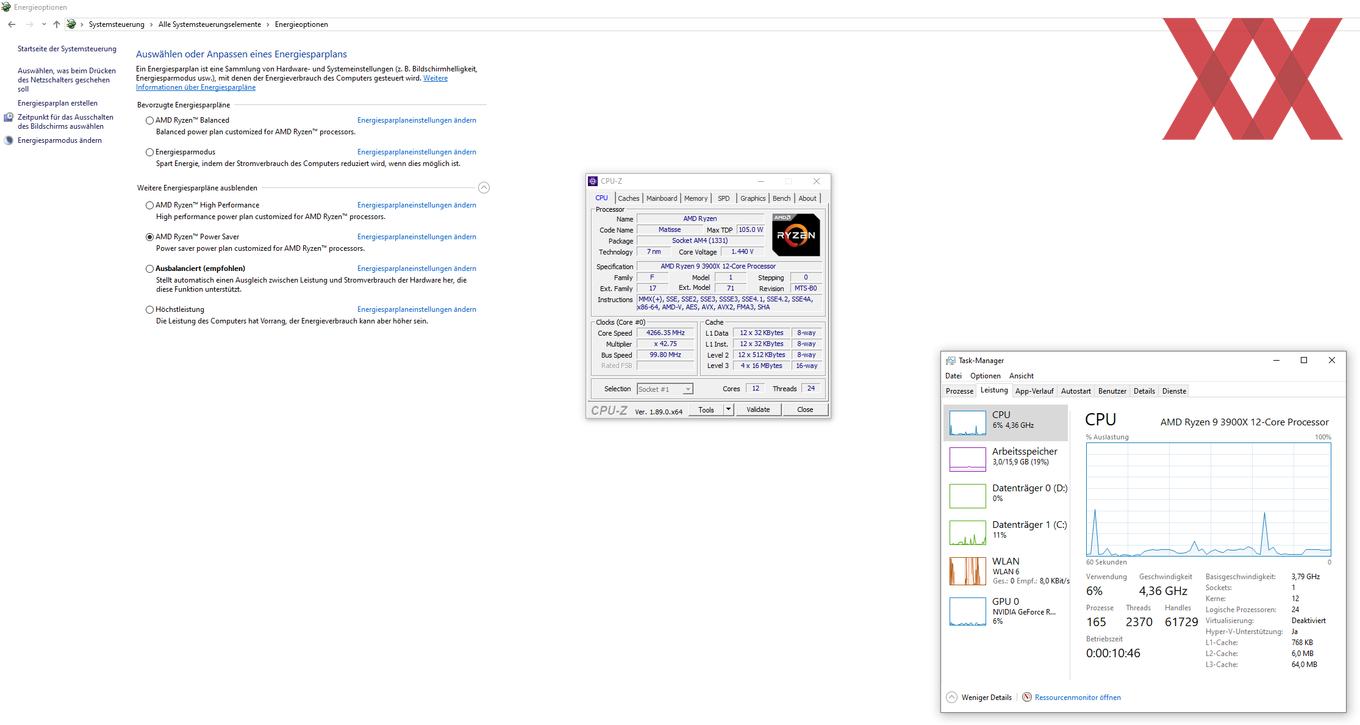Open recent locations dropdown arrow in address bar

pos(43,24)
